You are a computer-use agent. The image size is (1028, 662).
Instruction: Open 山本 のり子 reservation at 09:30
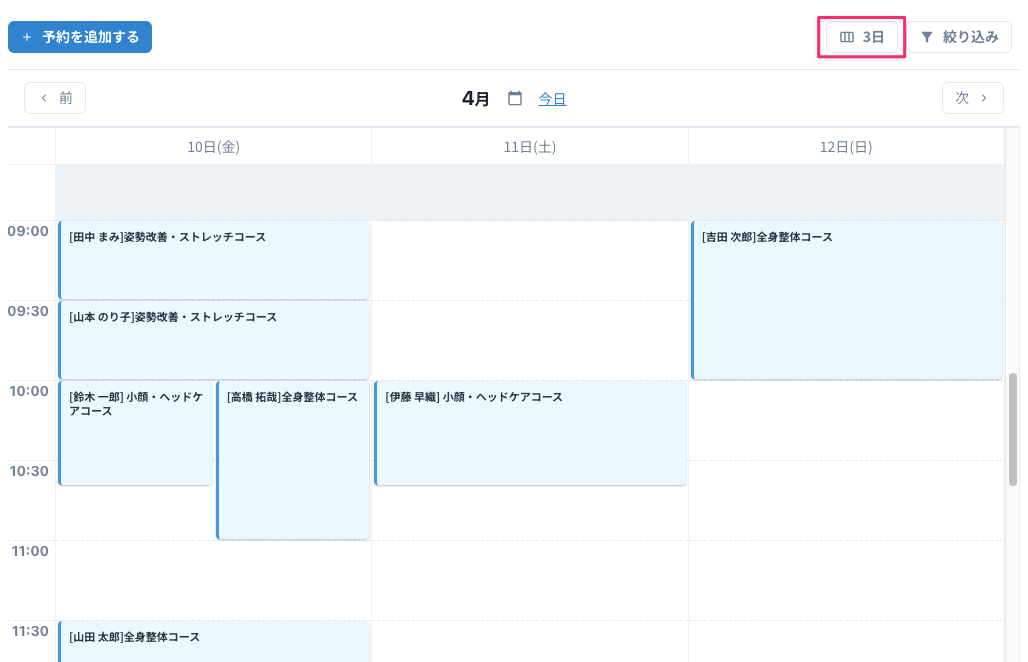(x=213, y=340)
